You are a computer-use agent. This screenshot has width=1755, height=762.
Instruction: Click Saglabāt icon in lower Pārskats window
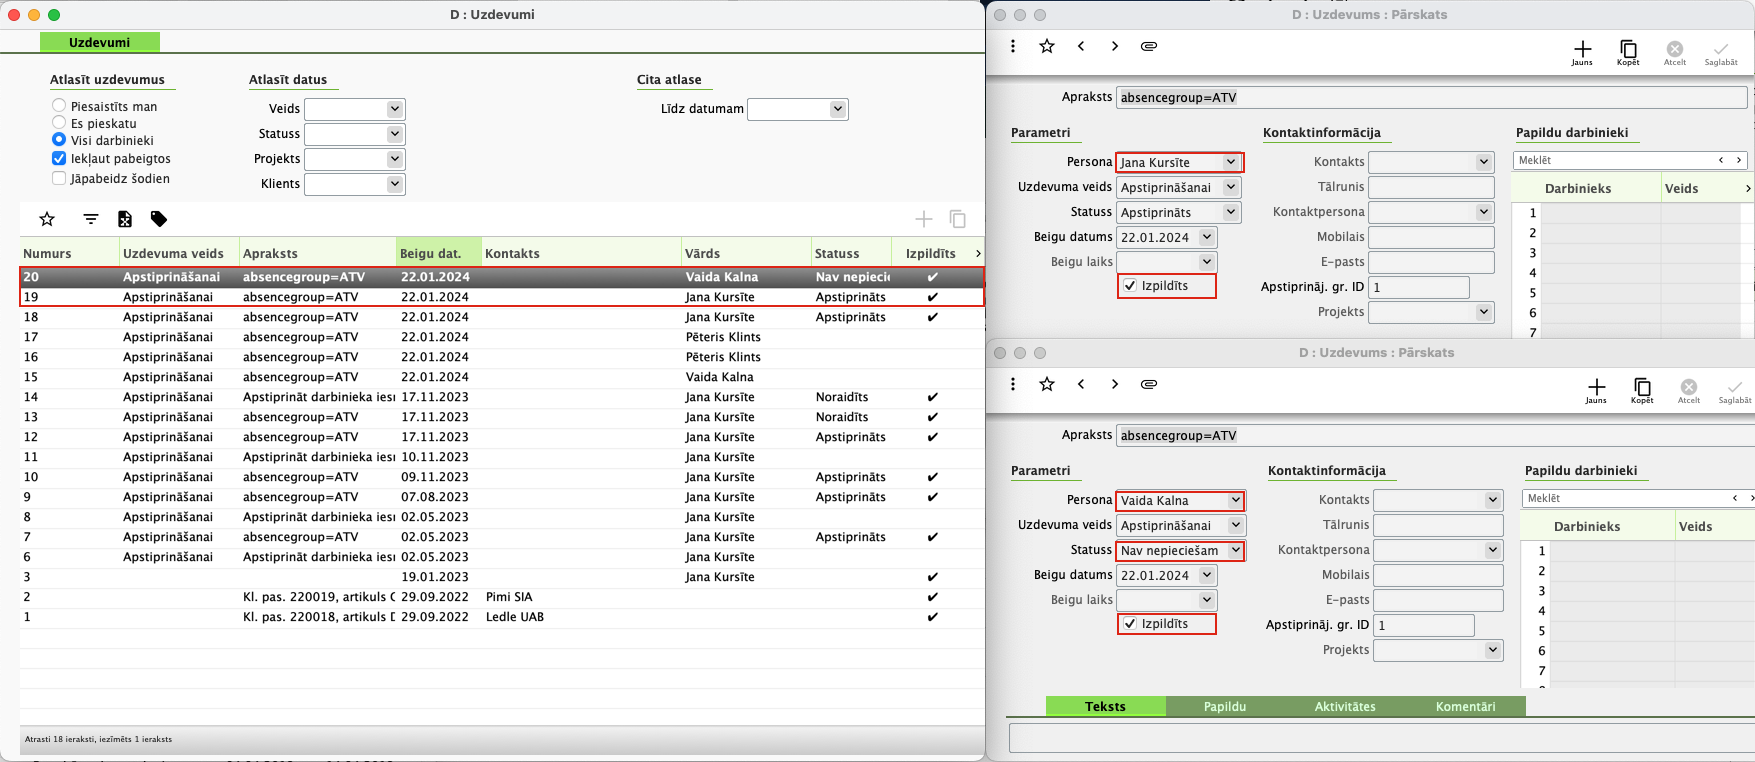tap(1735, 390)
